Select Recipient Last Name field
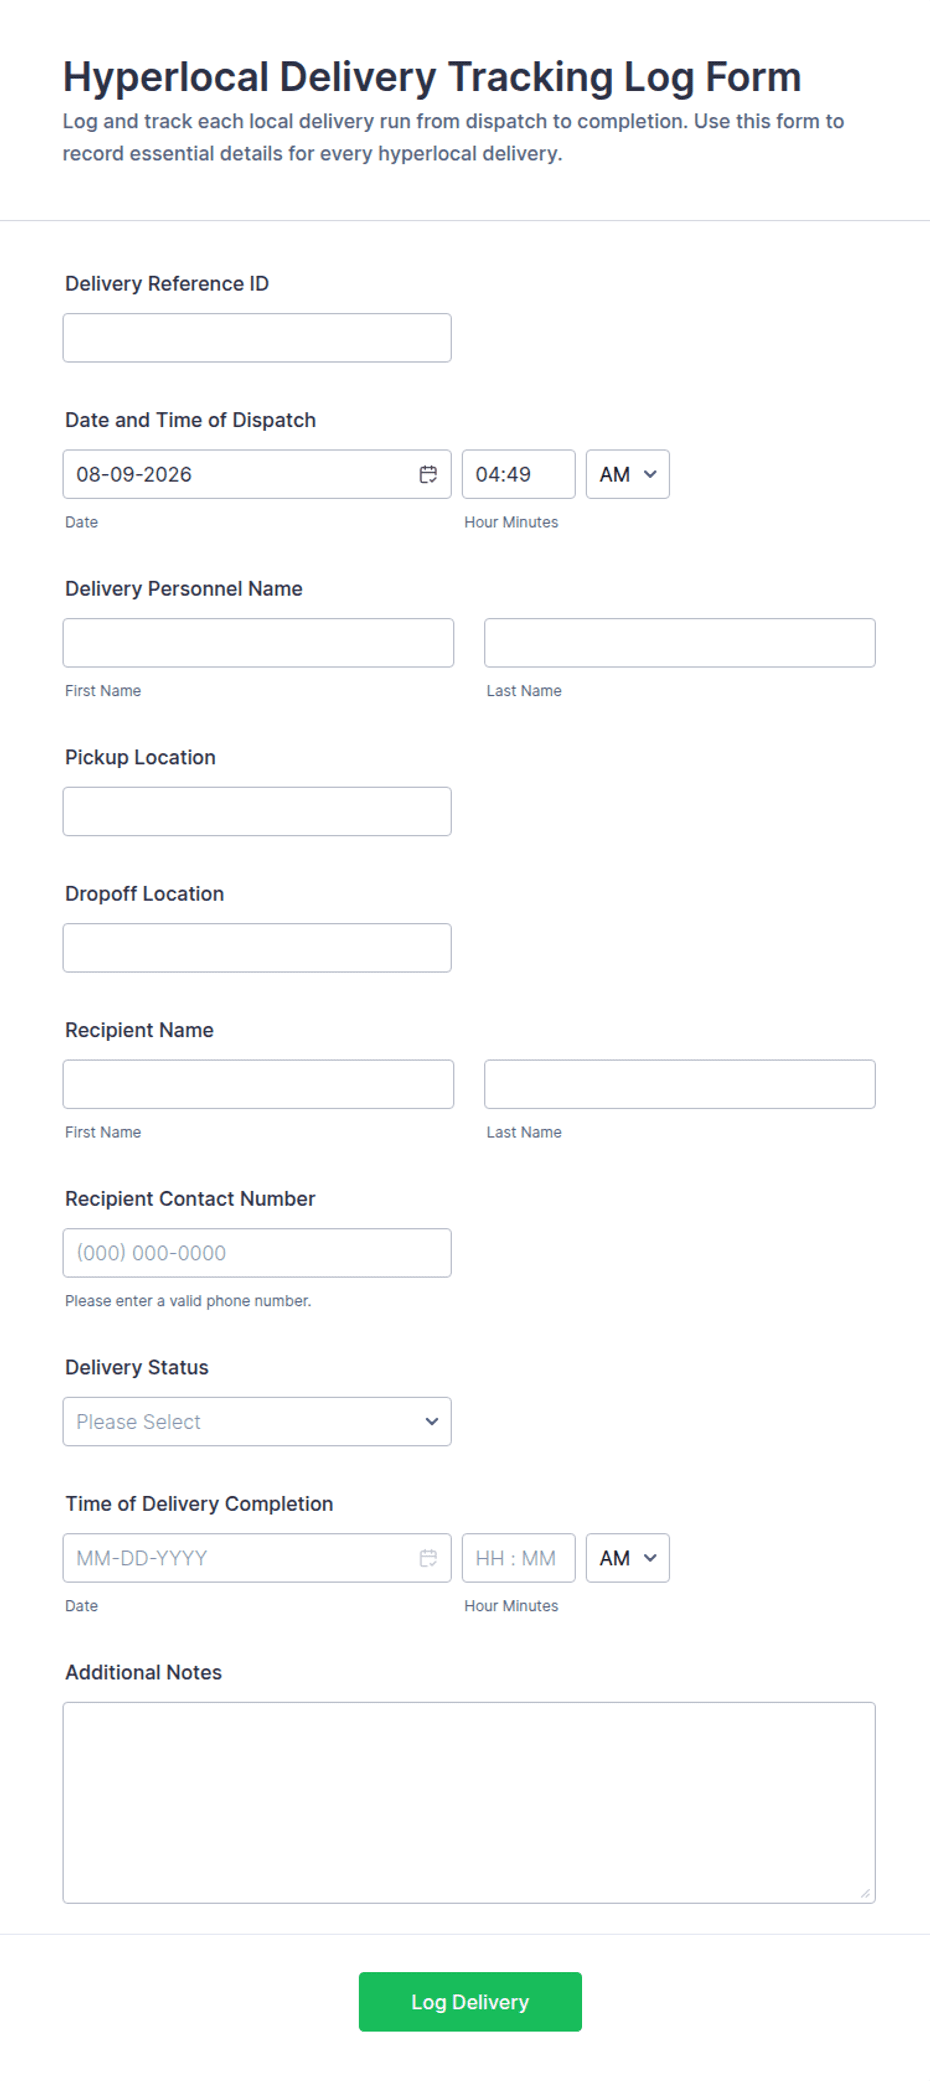 [x=680, y=1084]
